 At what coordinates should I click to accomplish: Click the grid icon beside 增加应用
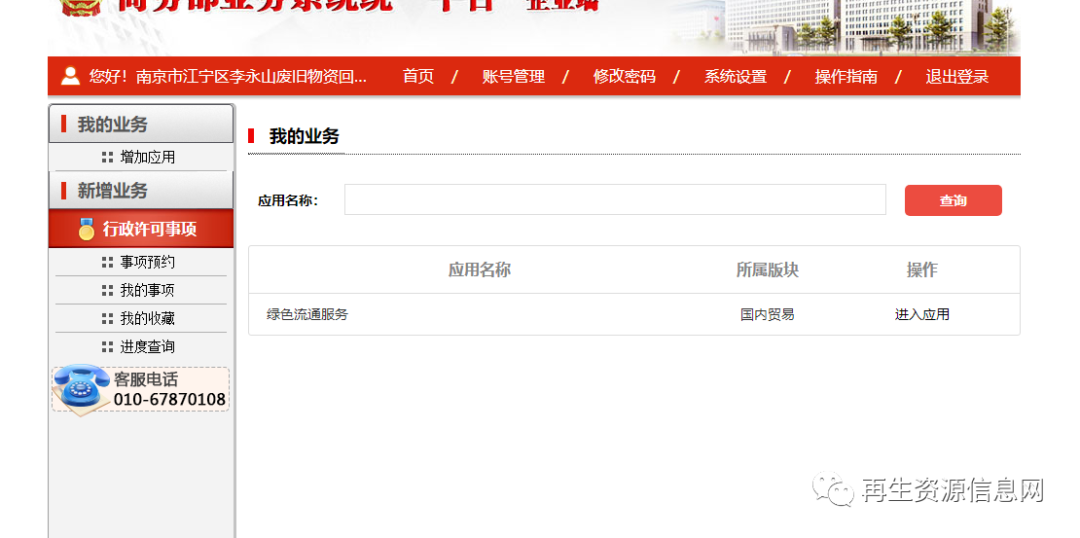[107, 158]
